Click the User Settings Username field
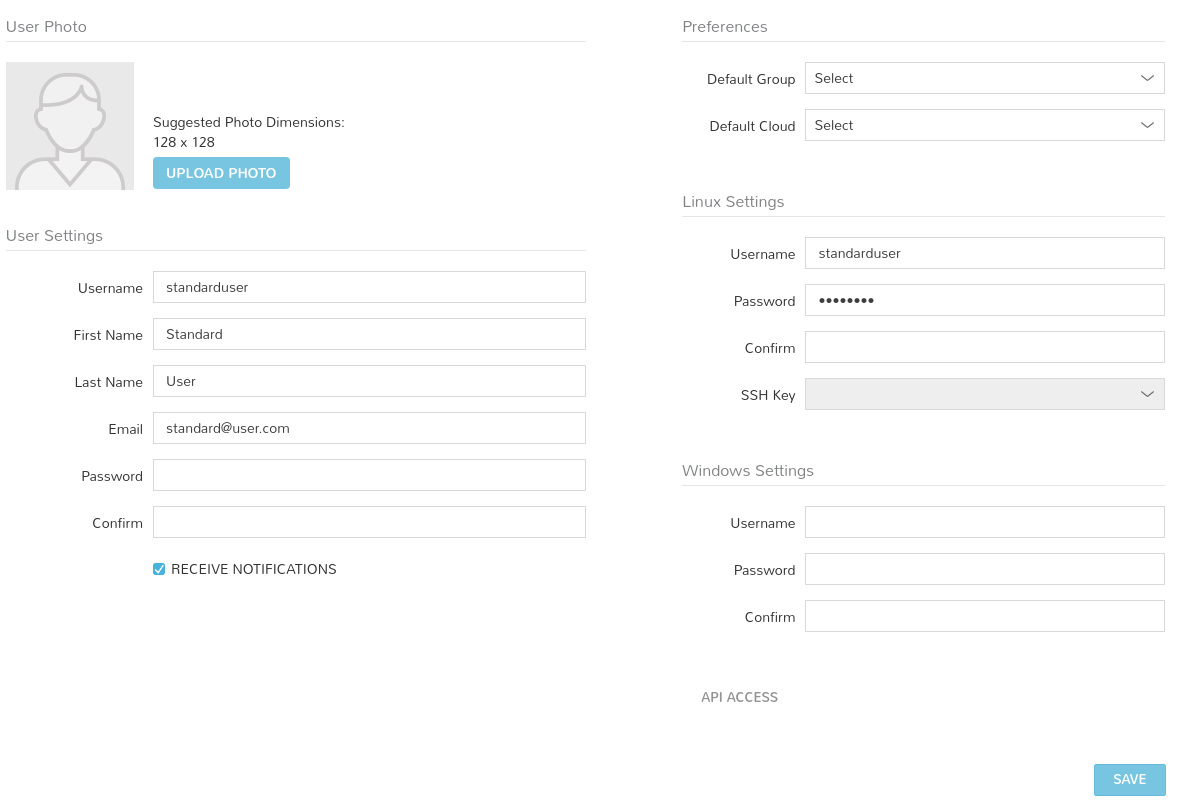The image size is (1179, 804). [369, 287]
